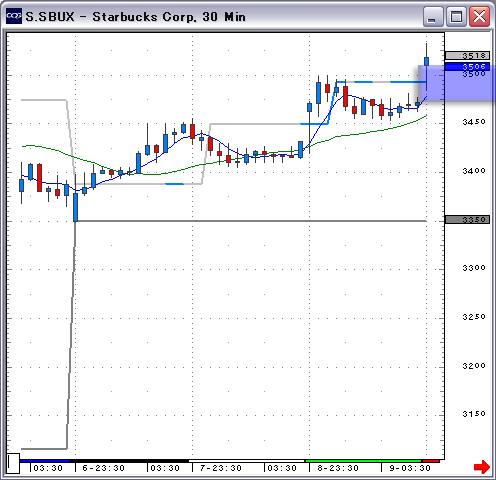The image size is (496, 480).
Task: Click the 7-23:30 time axis label
Action: 220,468
